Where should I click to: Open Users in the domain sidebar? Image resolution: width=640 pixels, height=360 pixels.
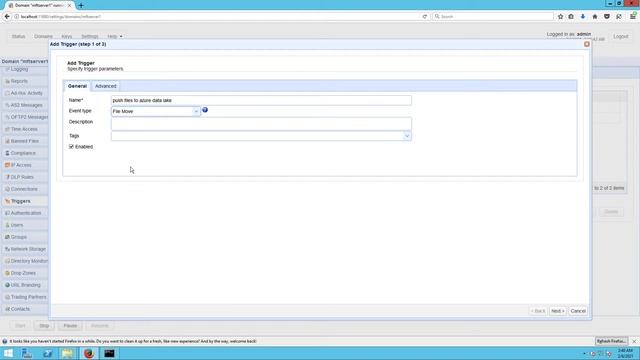[x=17, y=225]
